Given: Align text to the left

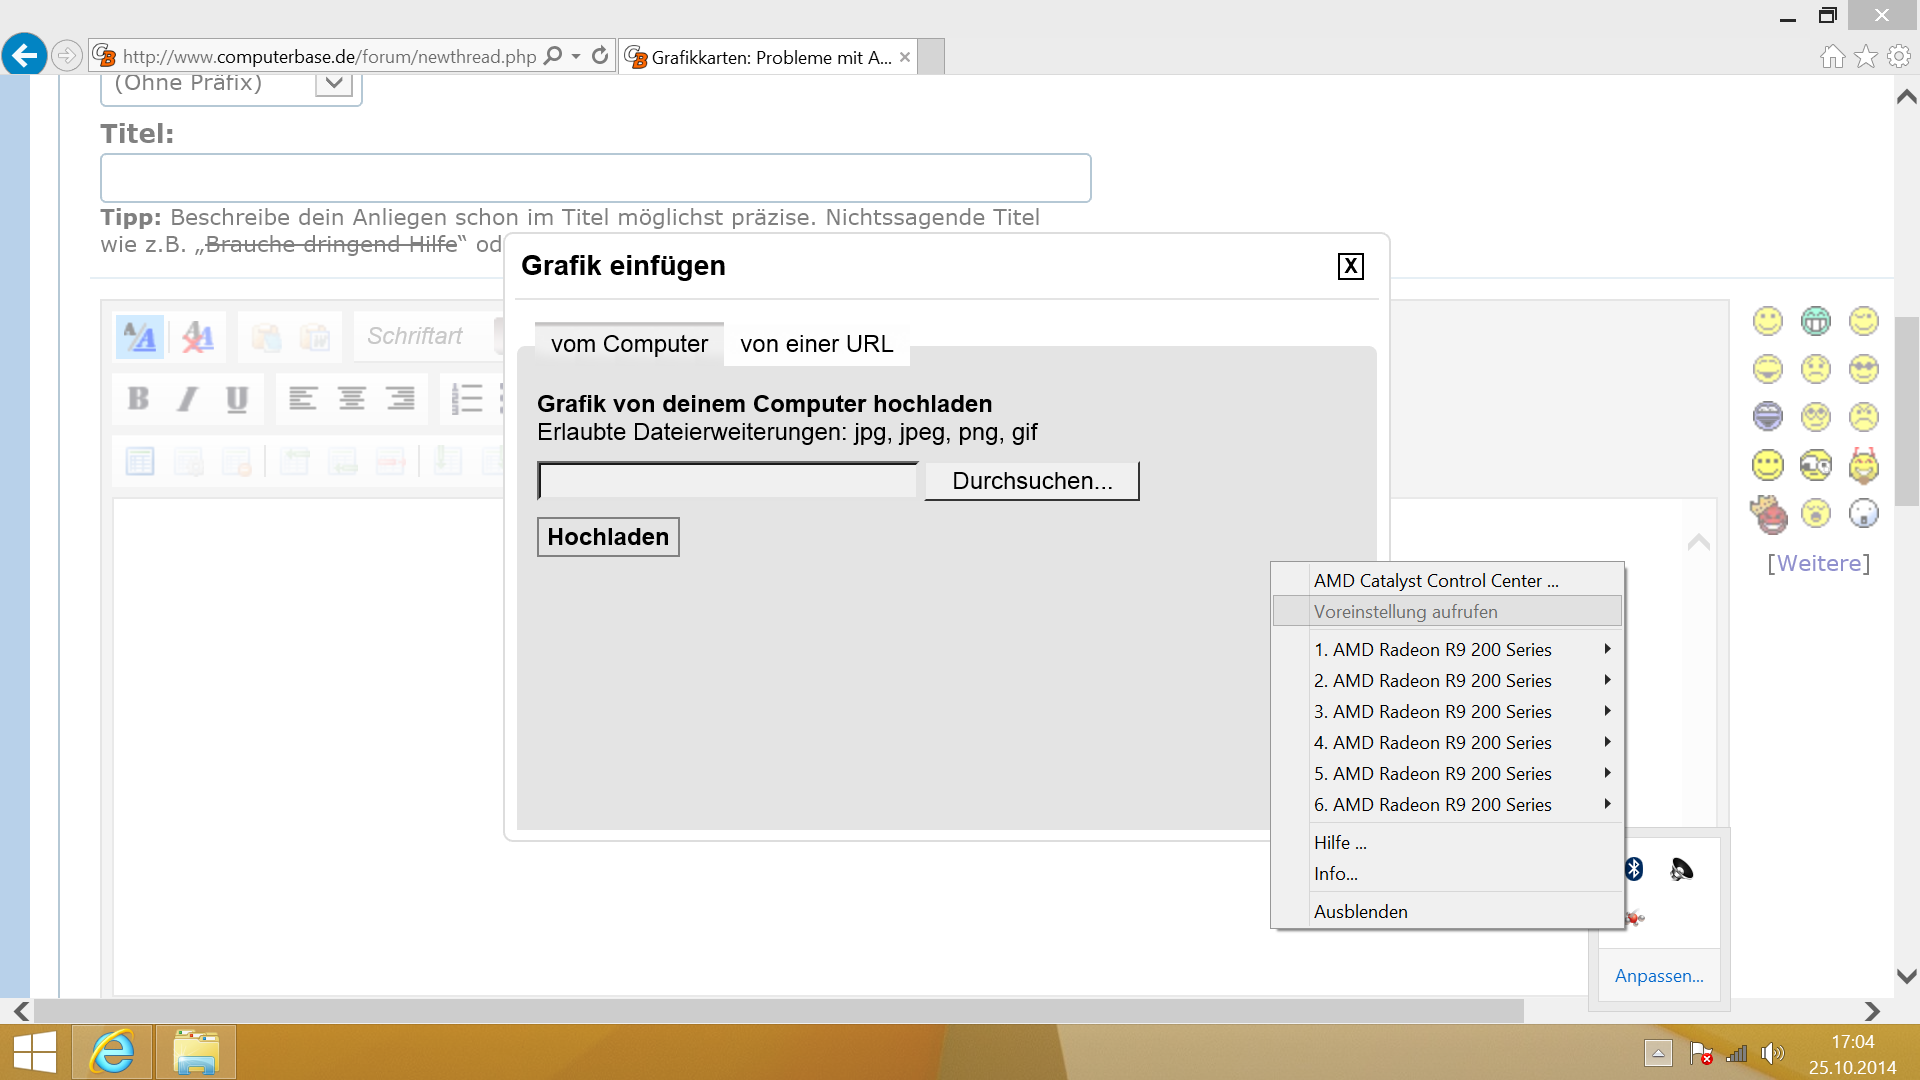Looking at the screenshot, I should pyautogui.click(x=302, y=399).
